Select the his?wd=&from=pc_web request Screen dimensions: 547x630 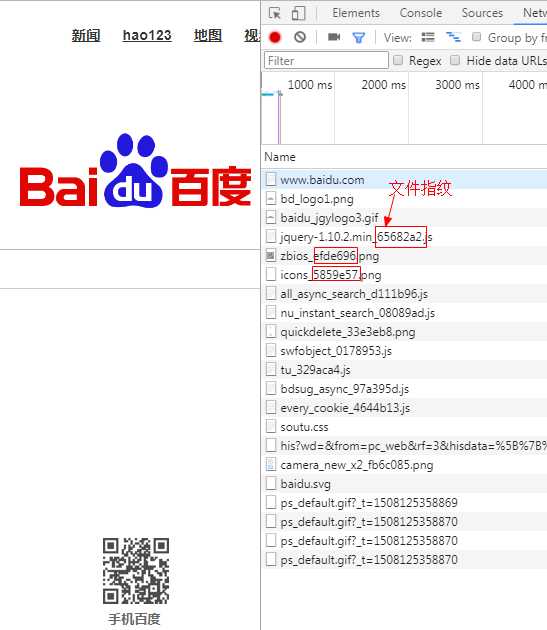[405, 446]
